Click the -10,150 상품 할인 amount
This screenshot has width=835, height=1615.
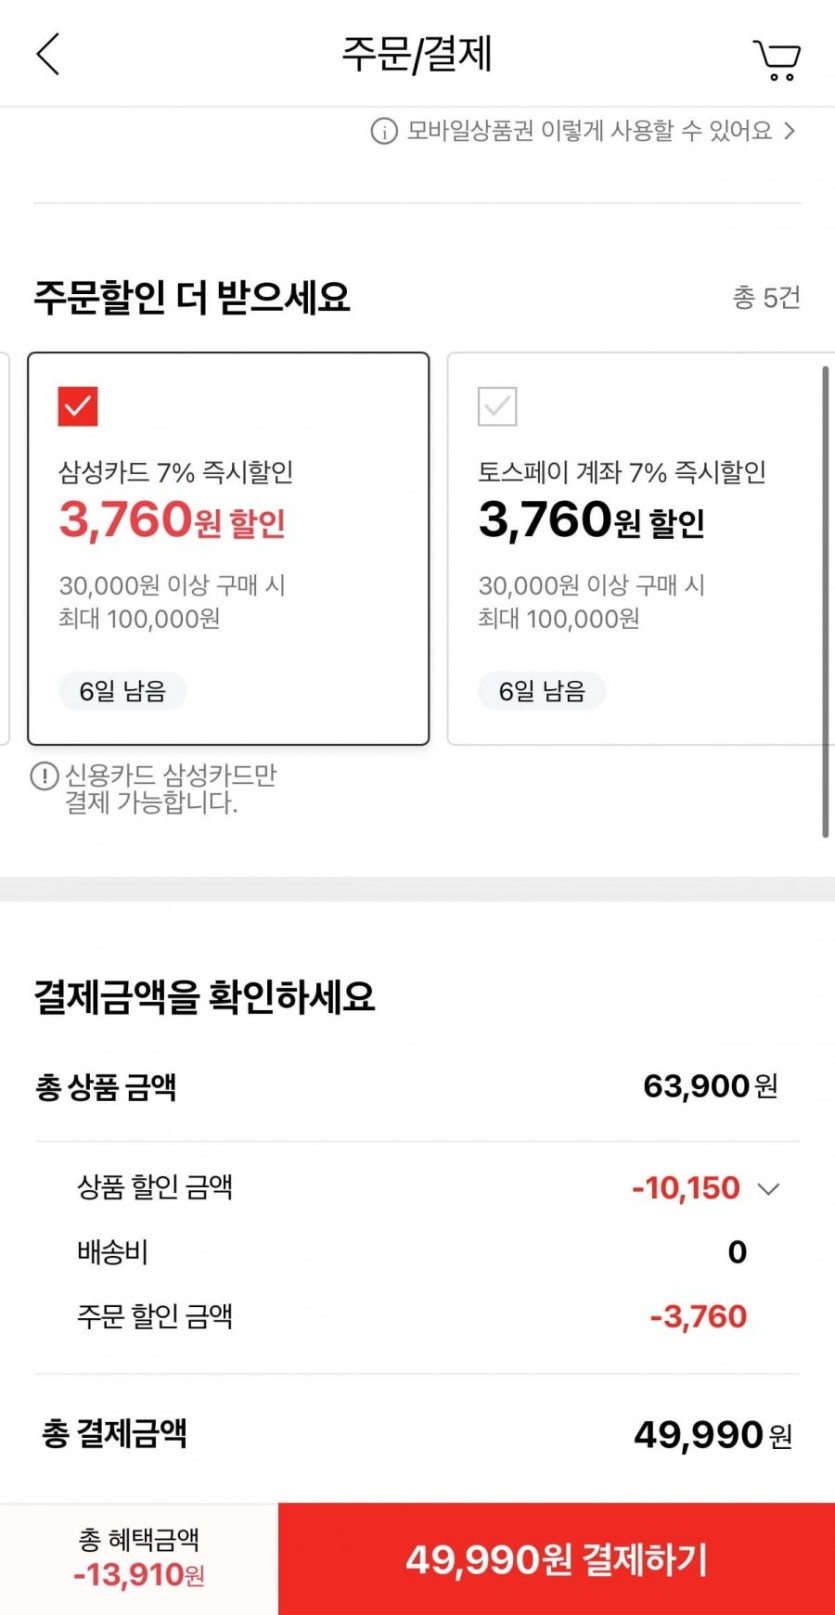[x=686, y=1188]
